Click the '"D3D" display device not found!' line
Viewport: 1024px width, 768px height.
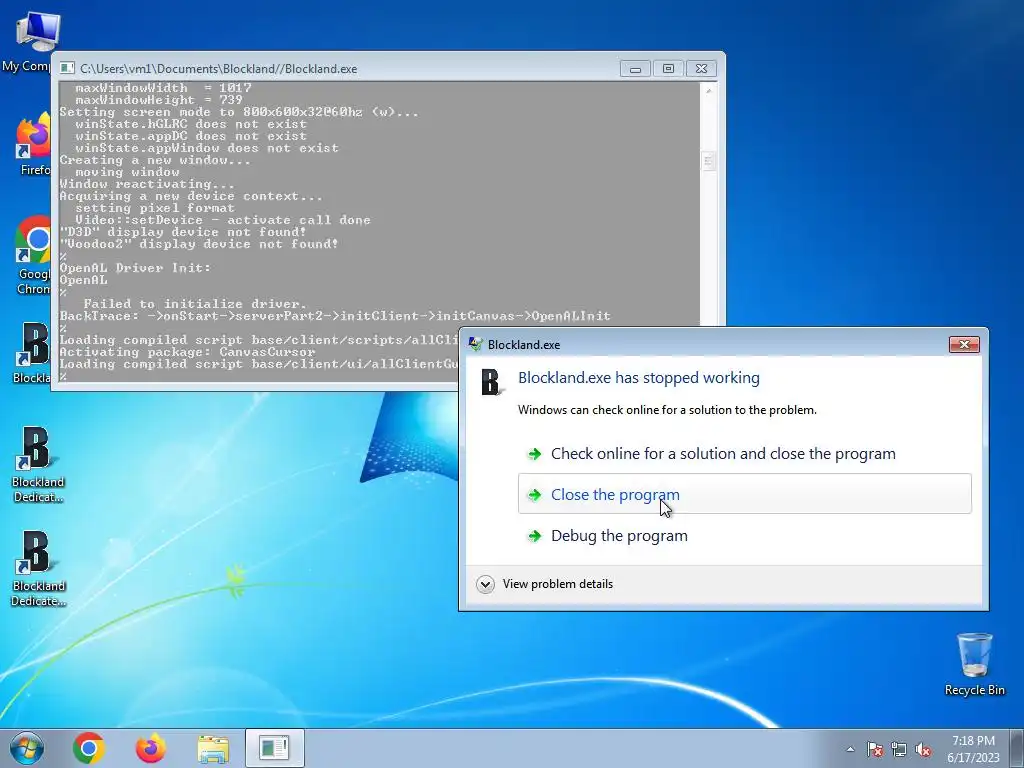click(x=183, y=232)
